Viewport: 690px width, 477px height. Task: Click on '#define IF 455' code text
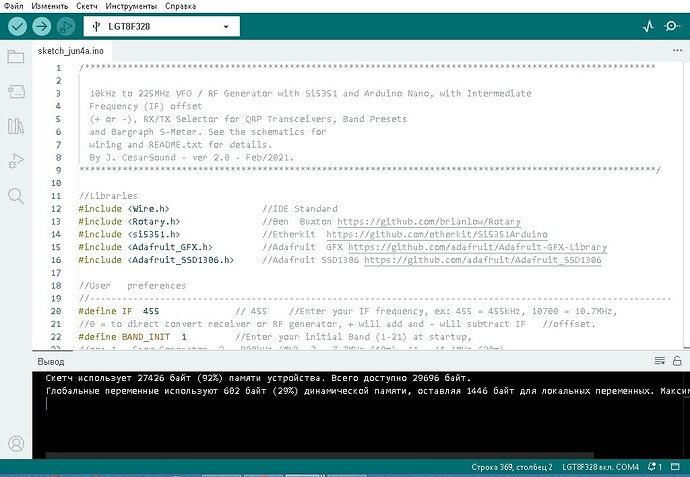[119, 311]
